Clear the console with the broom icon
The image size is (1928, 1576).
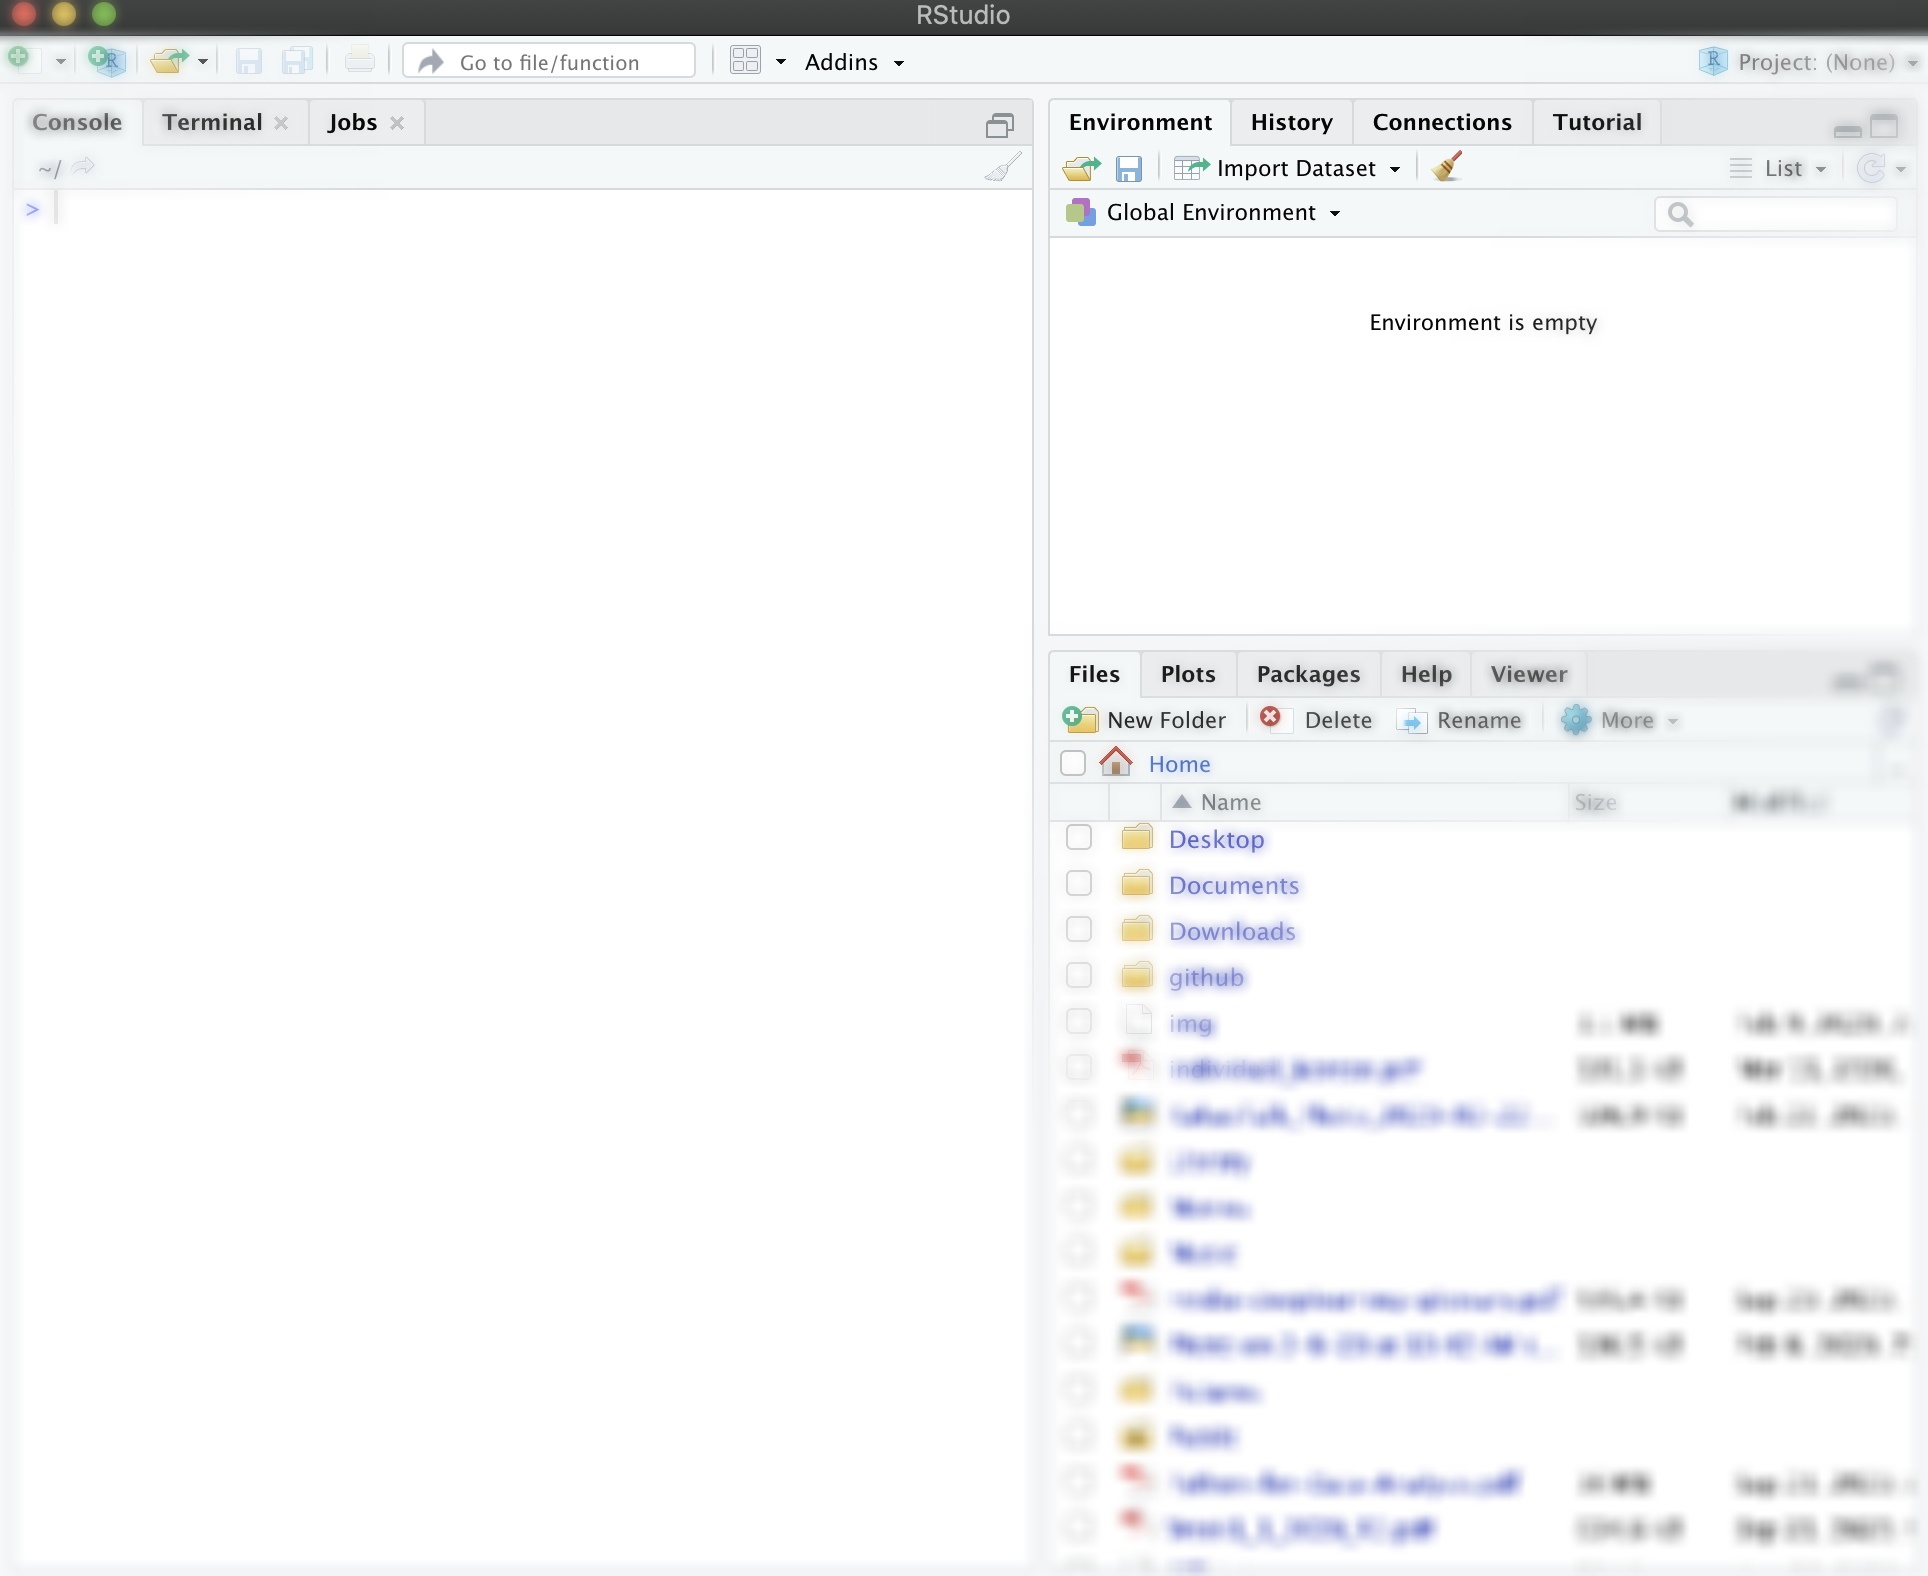click(x=1003, y=167)
